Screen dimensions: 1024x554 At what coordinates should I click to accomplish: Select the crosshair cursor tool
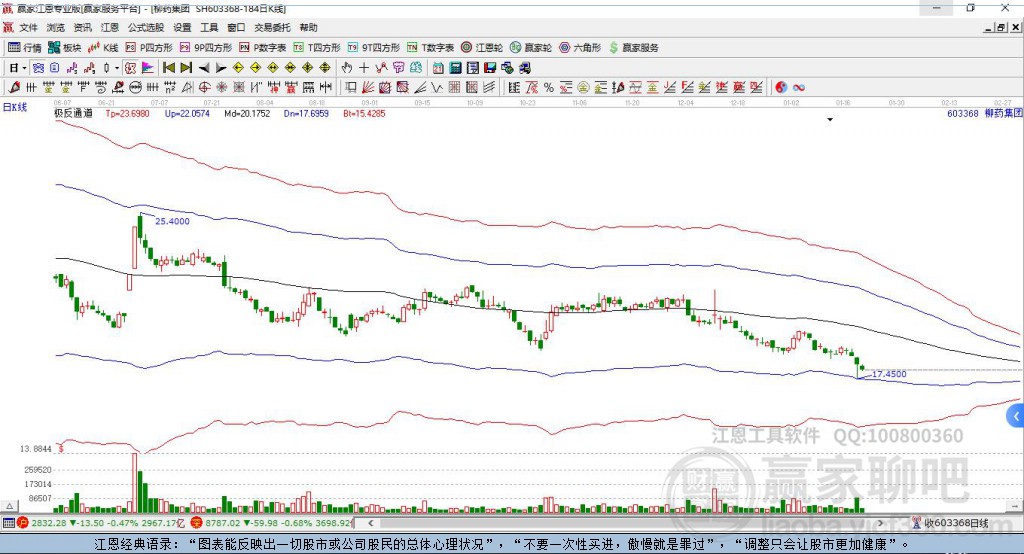coord(364,68)
